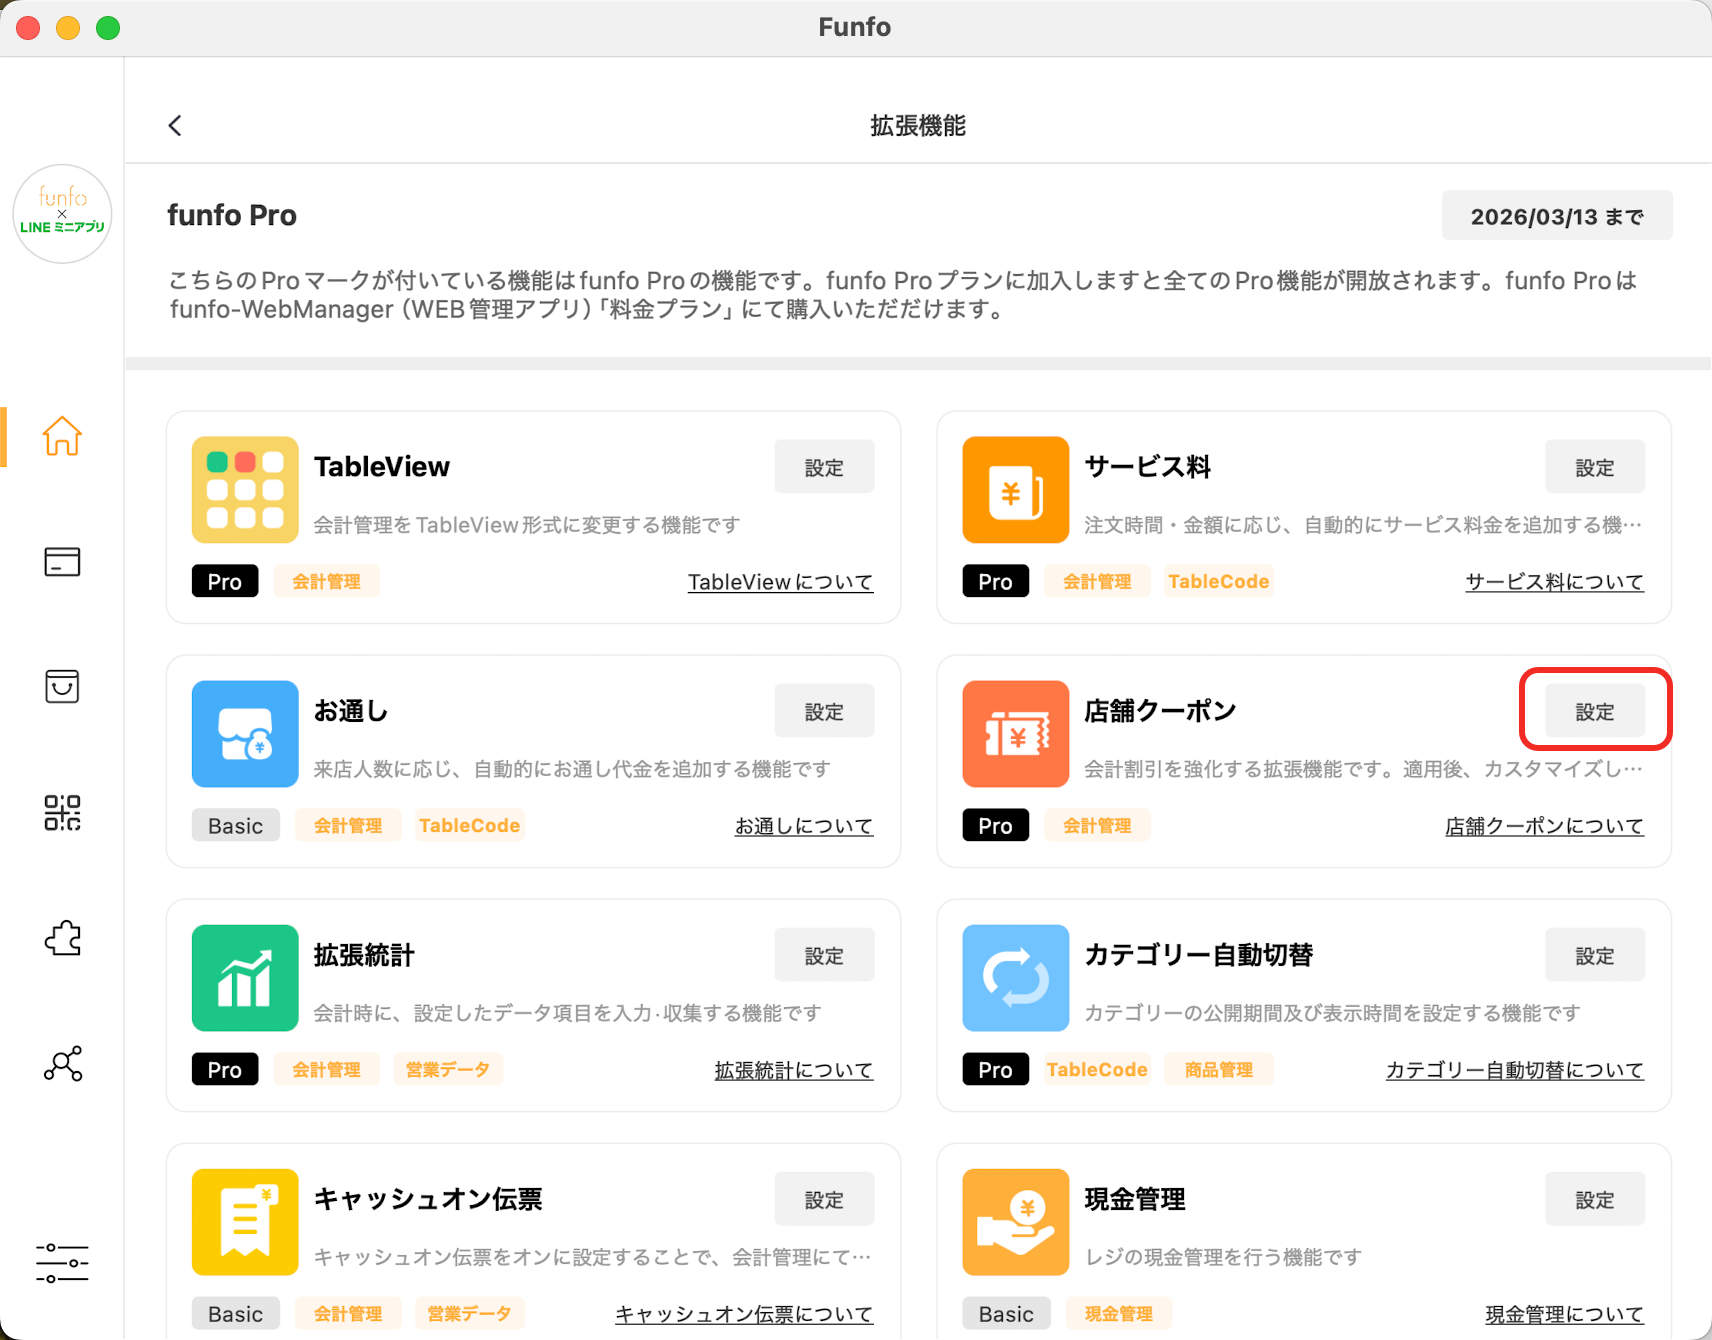
Task: Open 設定 for 現金管理
Action: pyautogui.click(x=1595, y=1199)
